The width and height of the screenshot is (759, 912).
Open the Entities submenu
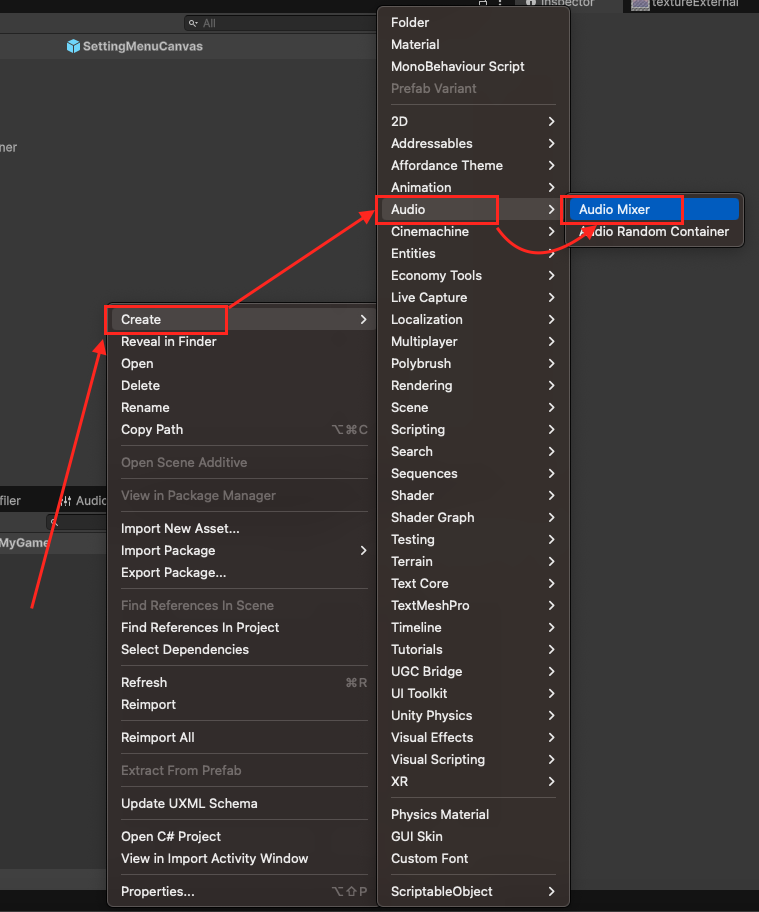coord(473,254)
